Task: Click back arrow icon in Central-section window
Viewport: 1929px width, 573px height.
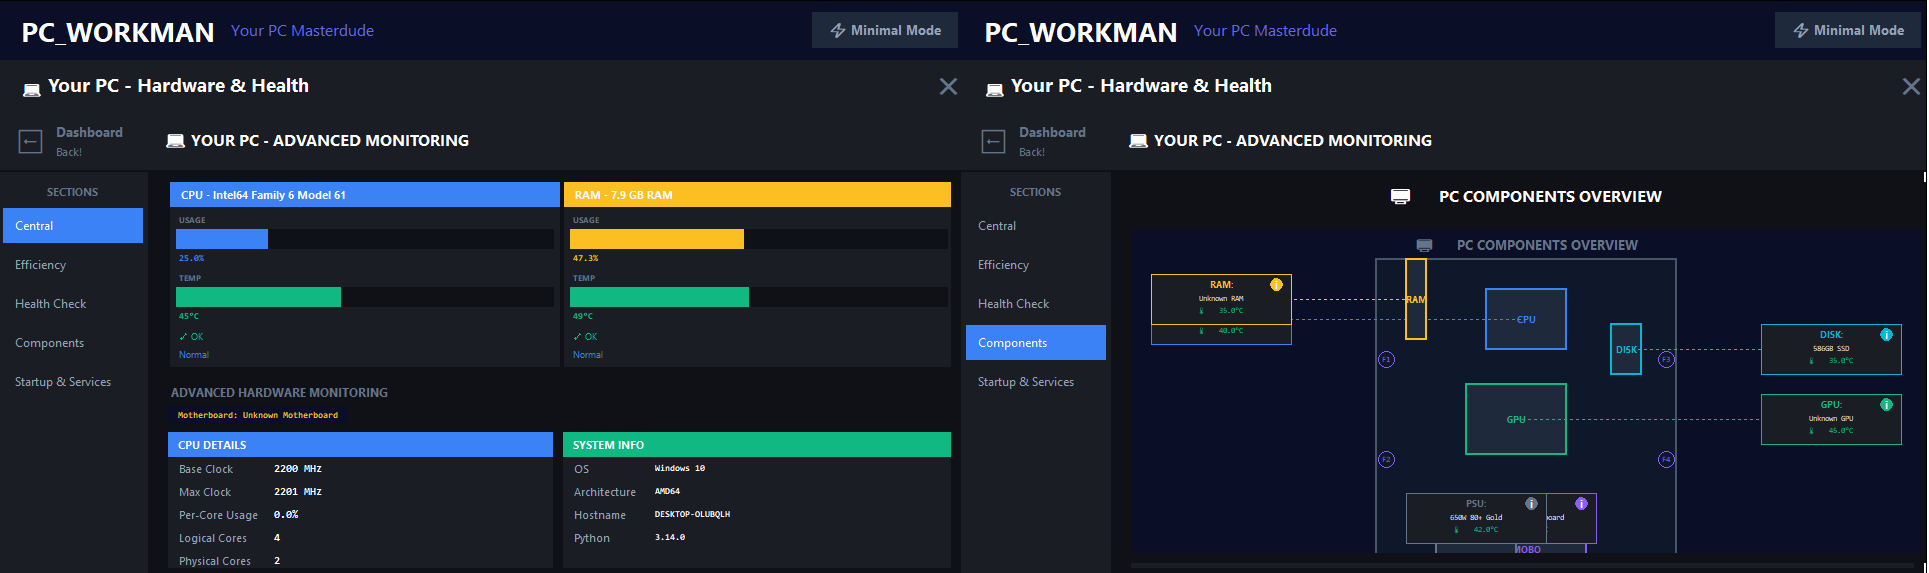Action: (x=30, y=142)
